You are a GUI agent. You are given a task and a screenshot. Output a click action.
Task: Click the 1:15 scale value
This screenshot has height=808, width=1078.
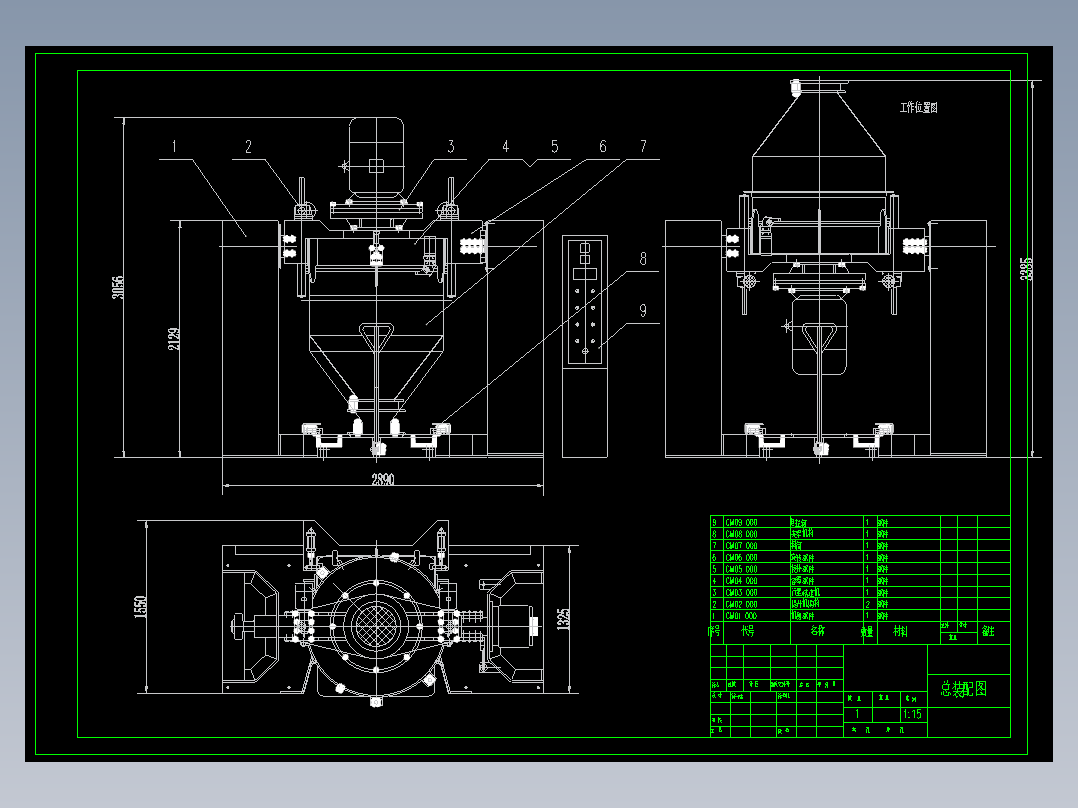coord(912,714)
